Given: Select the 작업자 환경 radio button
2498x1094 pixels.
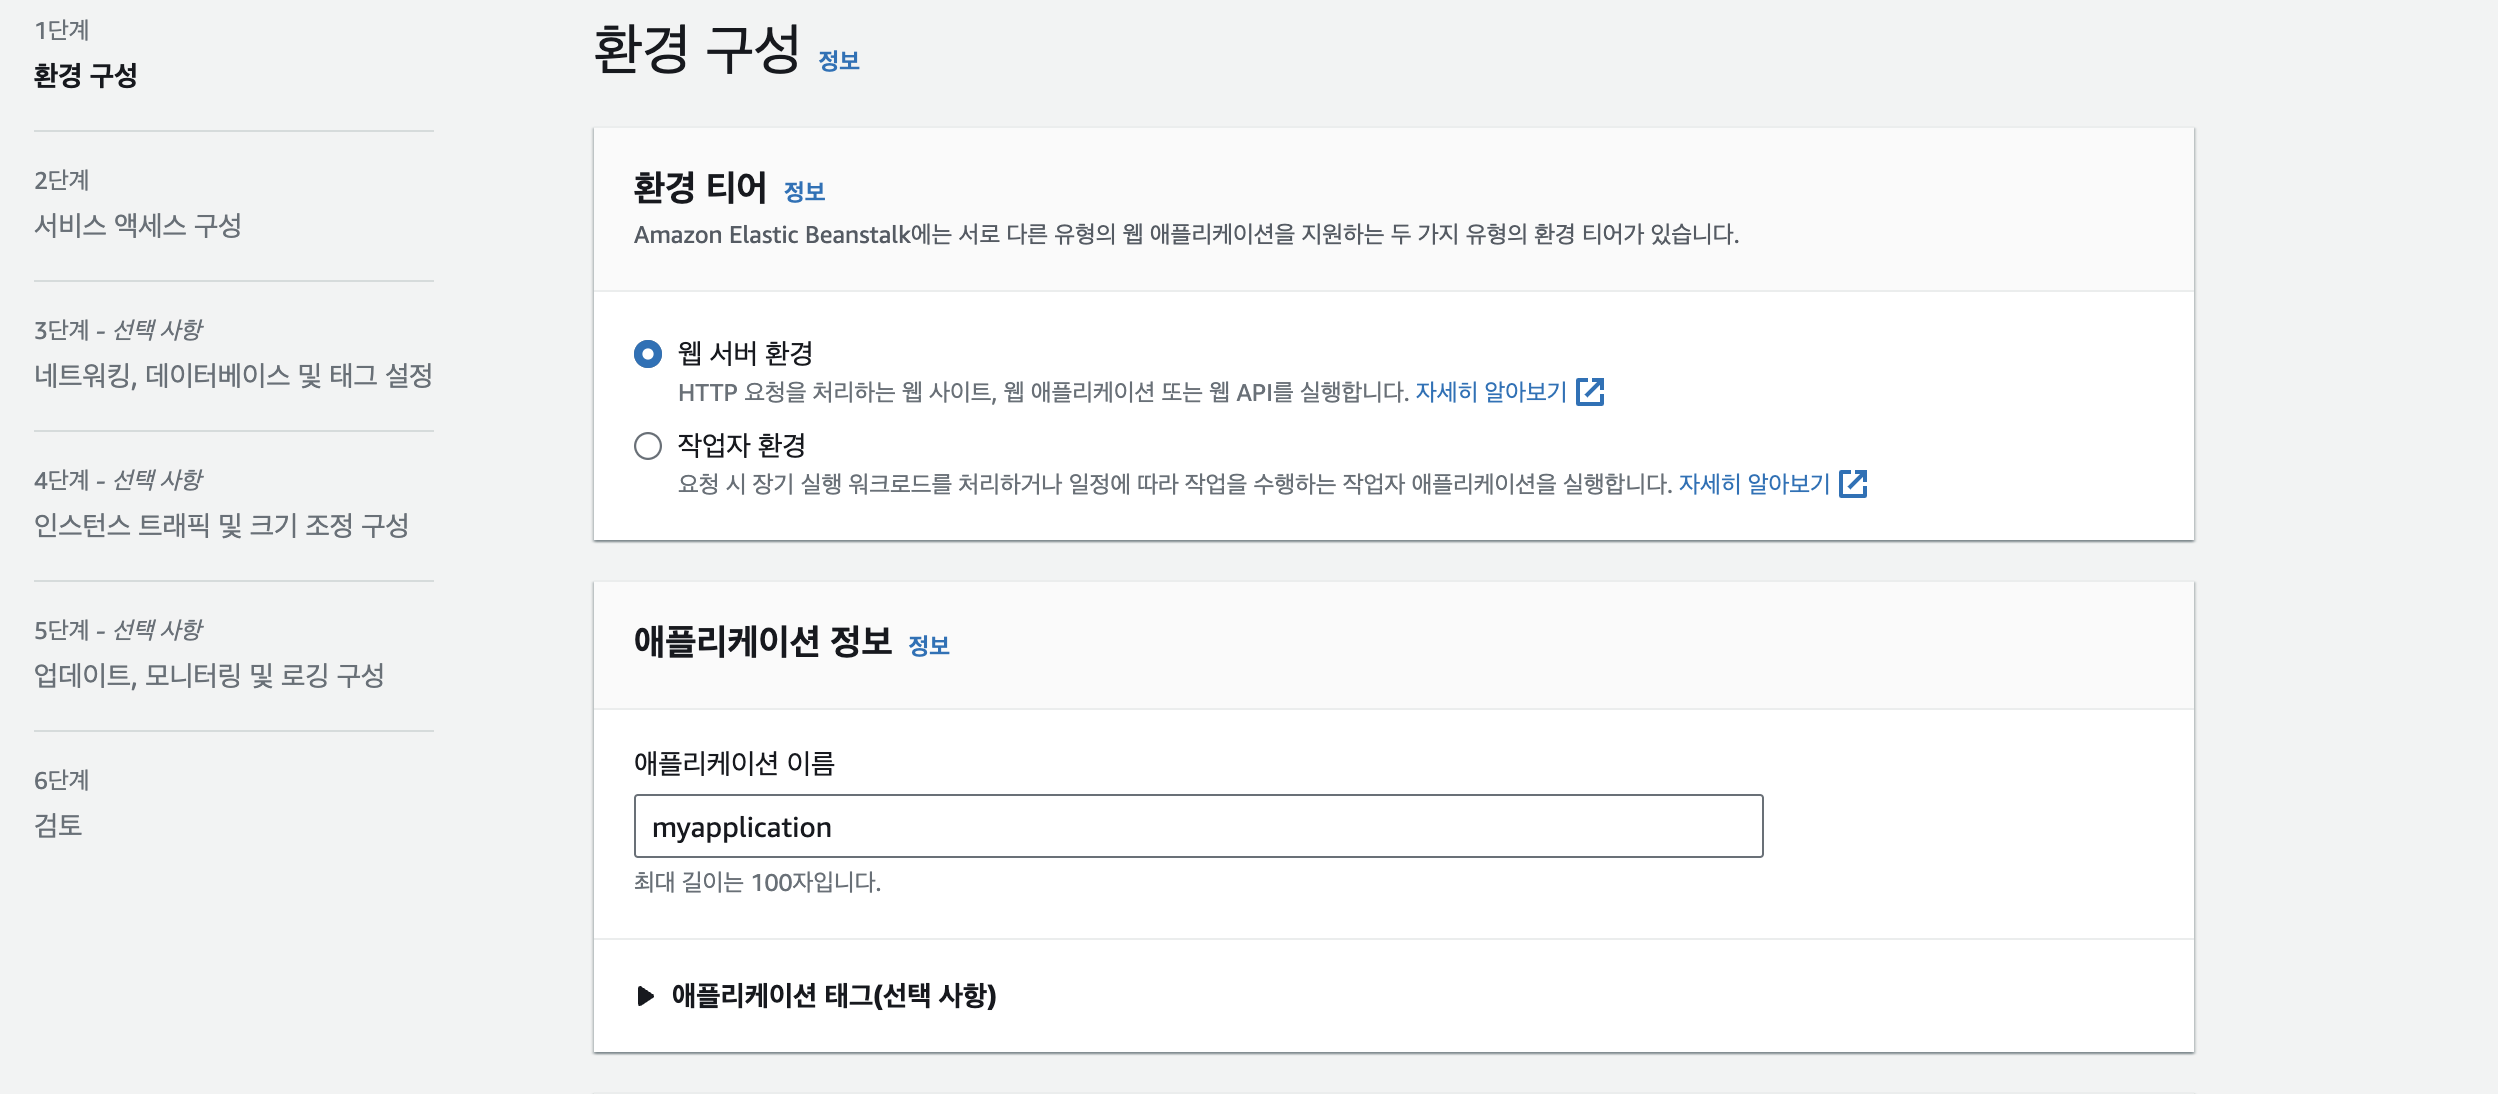Looking at the screenshot, I should pos(648,446).
